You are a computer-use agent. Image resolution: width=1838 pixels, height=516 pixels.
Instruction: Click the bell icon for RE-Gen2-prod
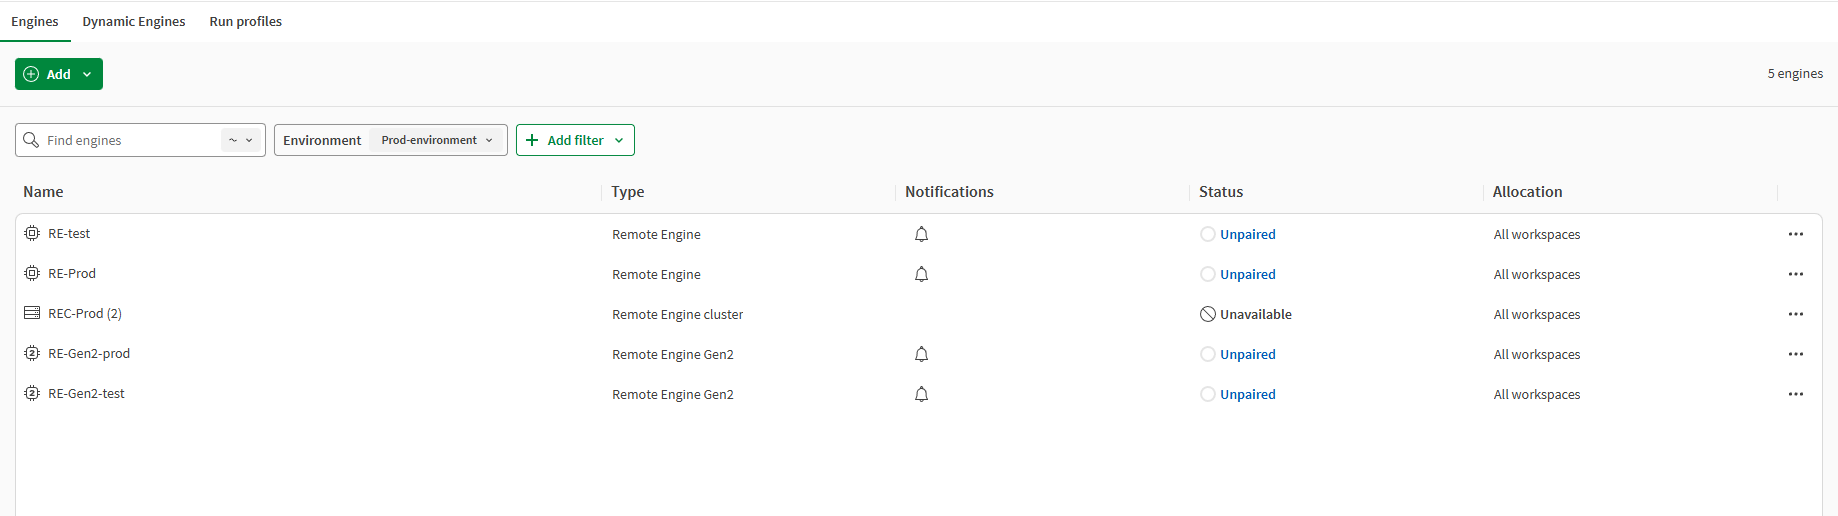(x=921, y=354)
